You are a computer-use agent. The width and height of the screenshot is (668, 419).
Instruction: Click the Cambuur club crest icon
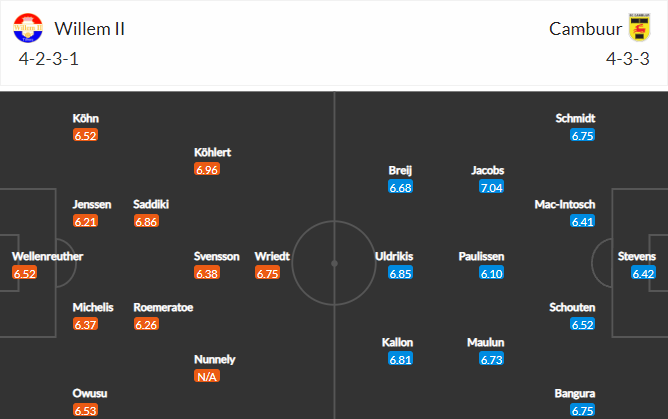tap(639, 28)
